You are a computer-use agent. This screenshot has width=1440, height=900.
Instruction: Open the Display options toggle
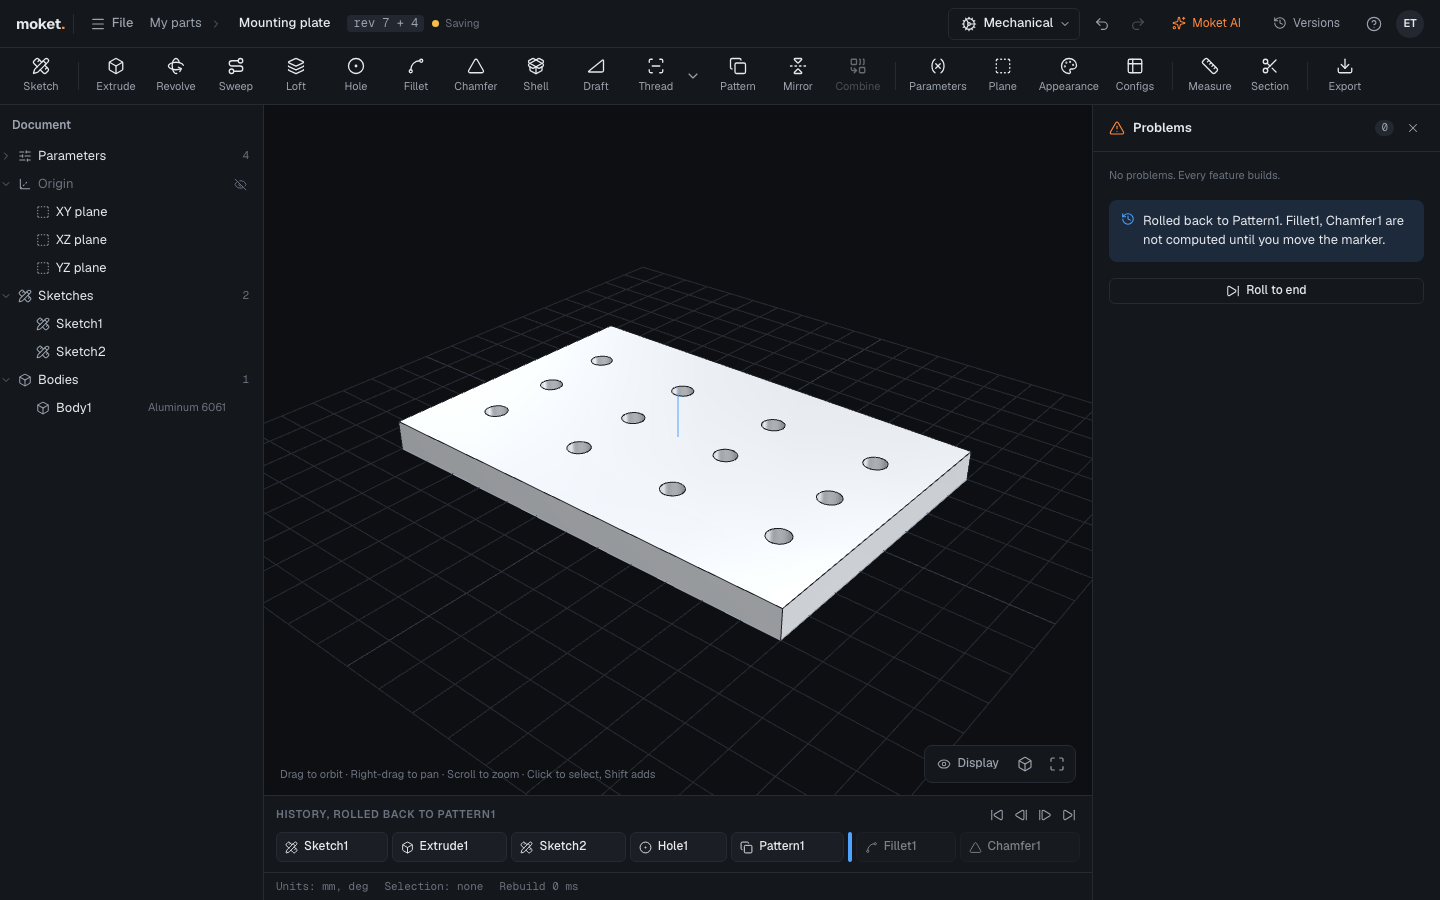coord(968,764)
